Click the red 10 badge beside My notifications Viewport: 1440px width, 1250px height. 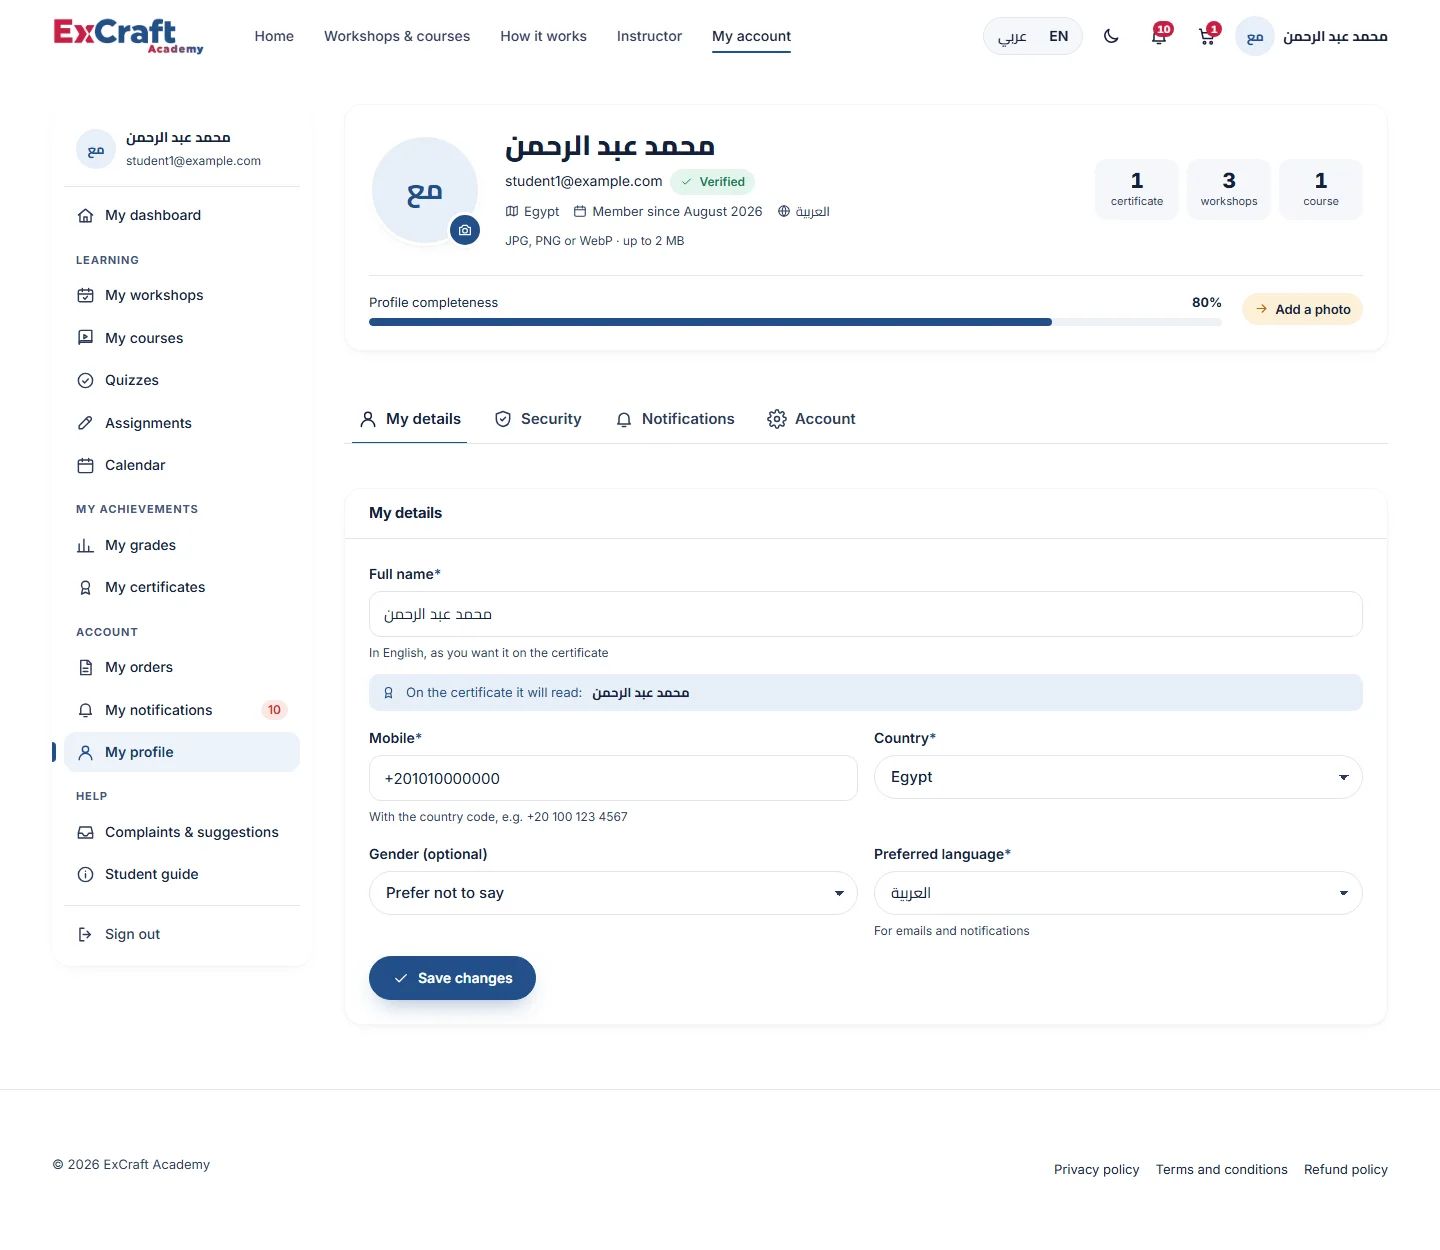coord(274,710)
